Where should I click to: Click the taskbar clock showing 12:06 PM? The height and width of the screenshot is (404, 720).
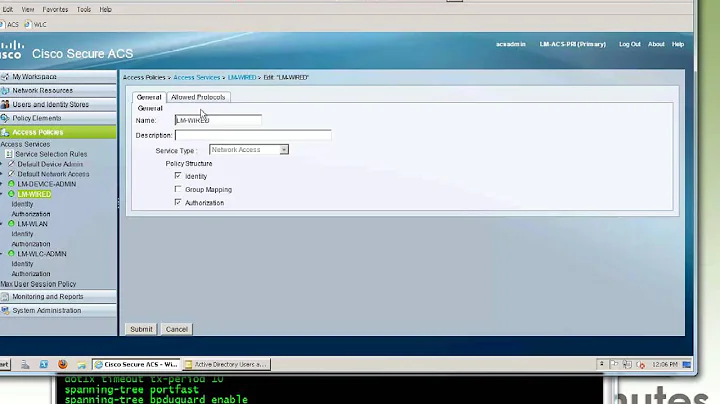[x=665, y=365]
